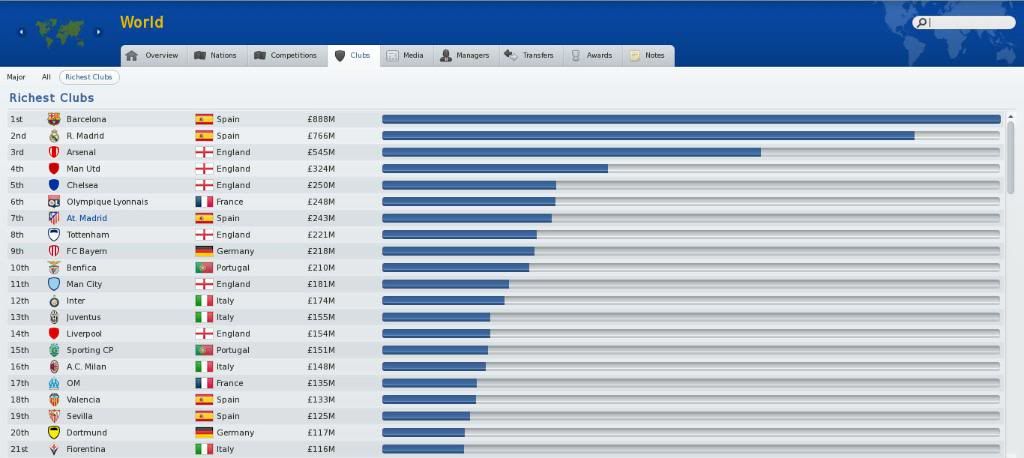Open the Overview tab
Screen dimensions: 1024x458
pyautogui.click(x=153, y=56)
